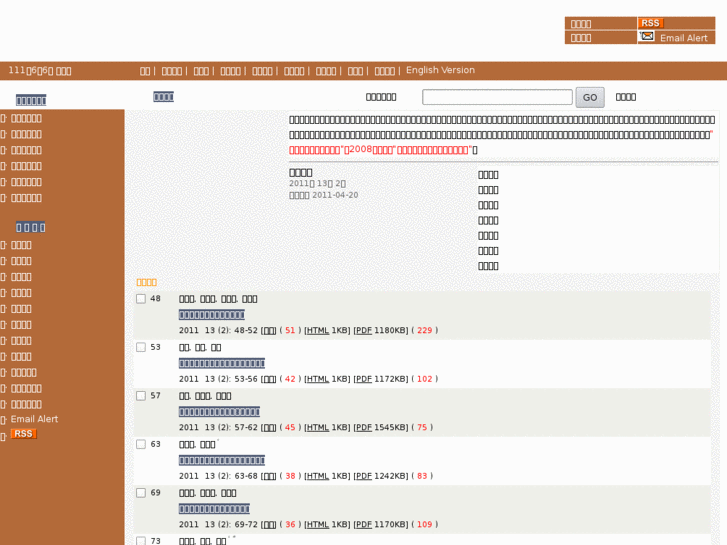Open the HTML version of article 69-72
This screenshot has width=727, height=545.
[x=317, y=524]
